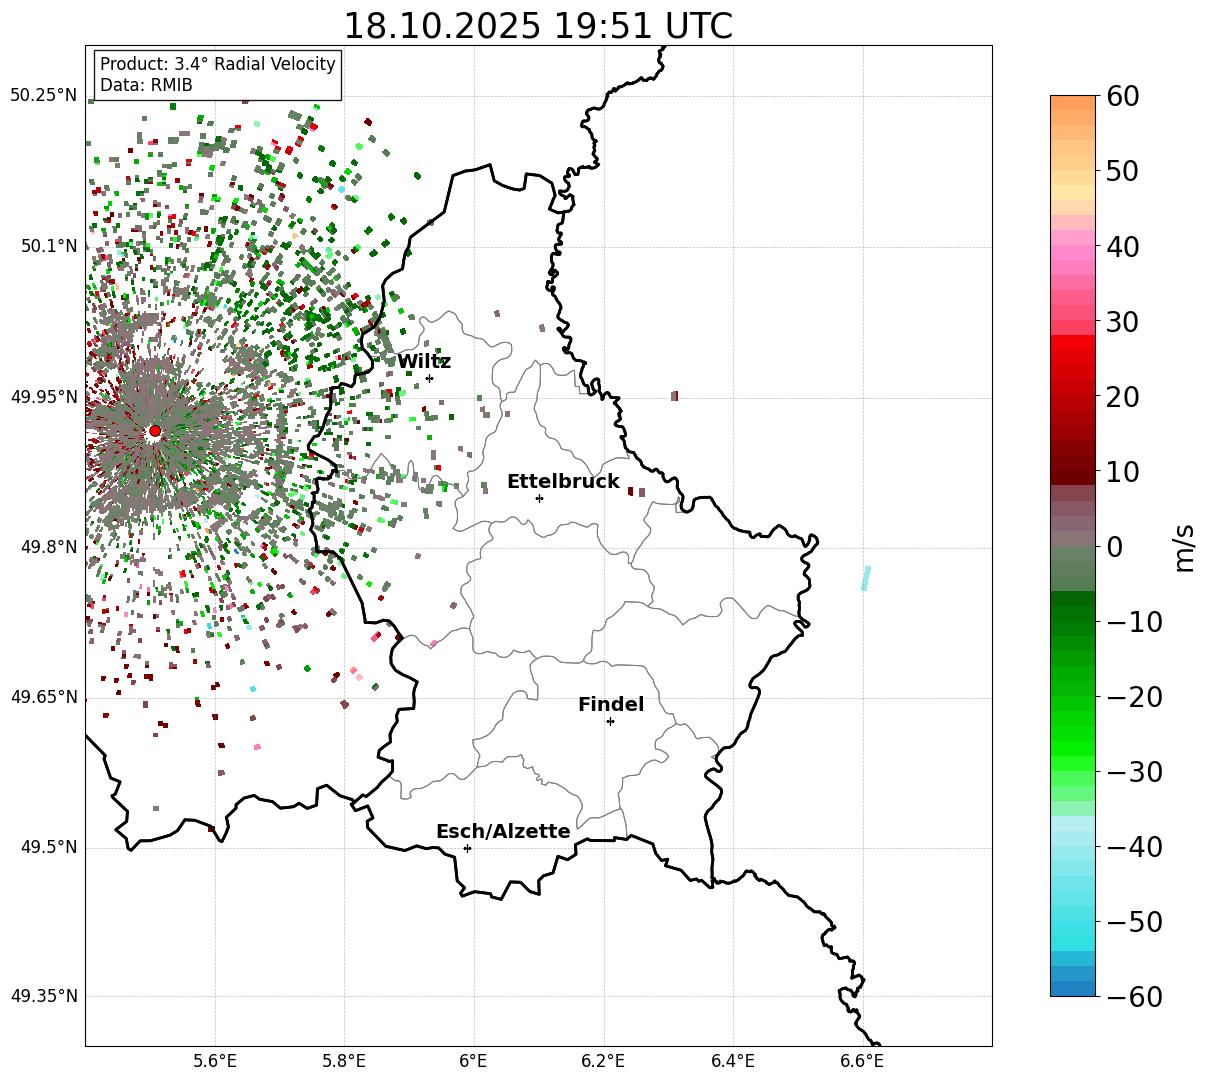Click the Ettelbruck station cross marker

[x=539, y=498]
